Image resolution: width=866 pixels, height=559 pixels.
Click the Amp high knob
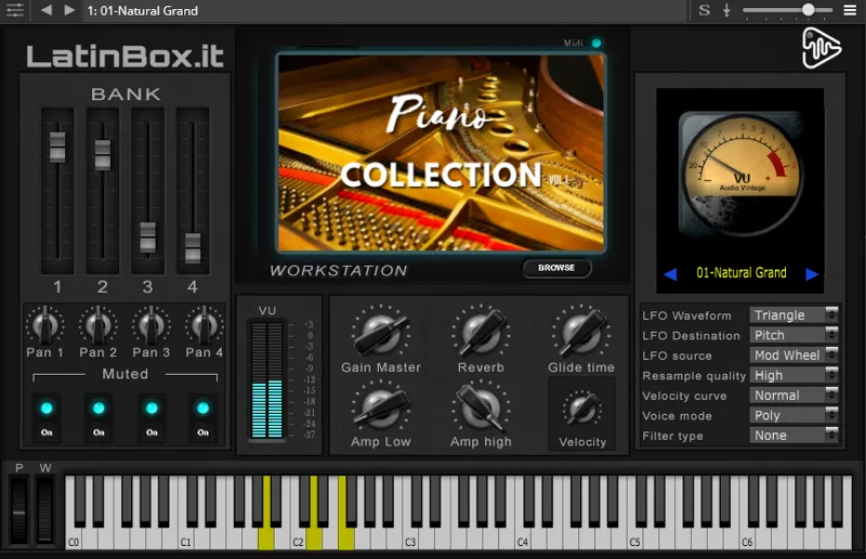[x=480, y=409]
